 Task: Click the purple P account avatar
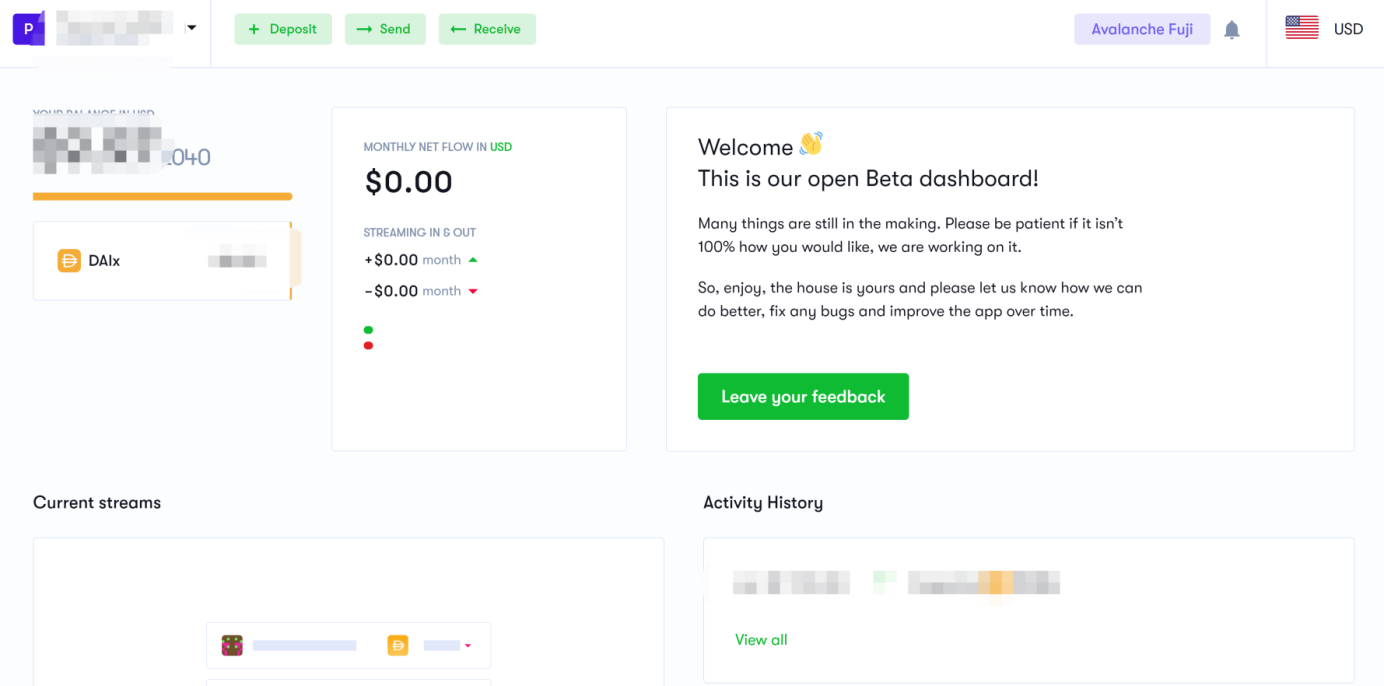click(28, 29)
